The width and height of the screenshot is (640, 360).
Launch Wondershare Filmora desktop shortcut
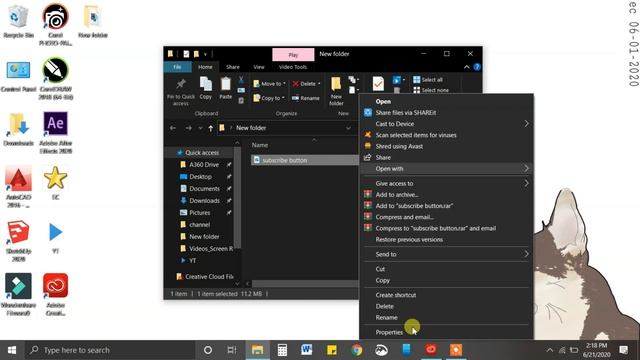18,294
